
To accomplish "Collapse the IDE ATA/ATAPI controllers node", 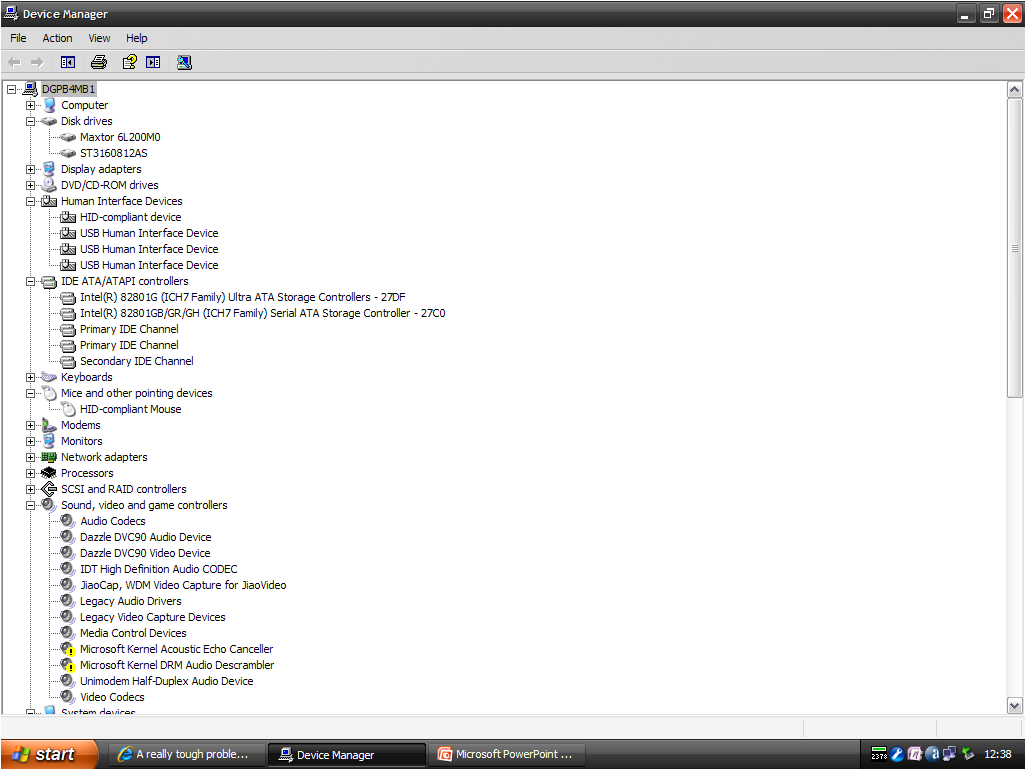I will [30, 281].
